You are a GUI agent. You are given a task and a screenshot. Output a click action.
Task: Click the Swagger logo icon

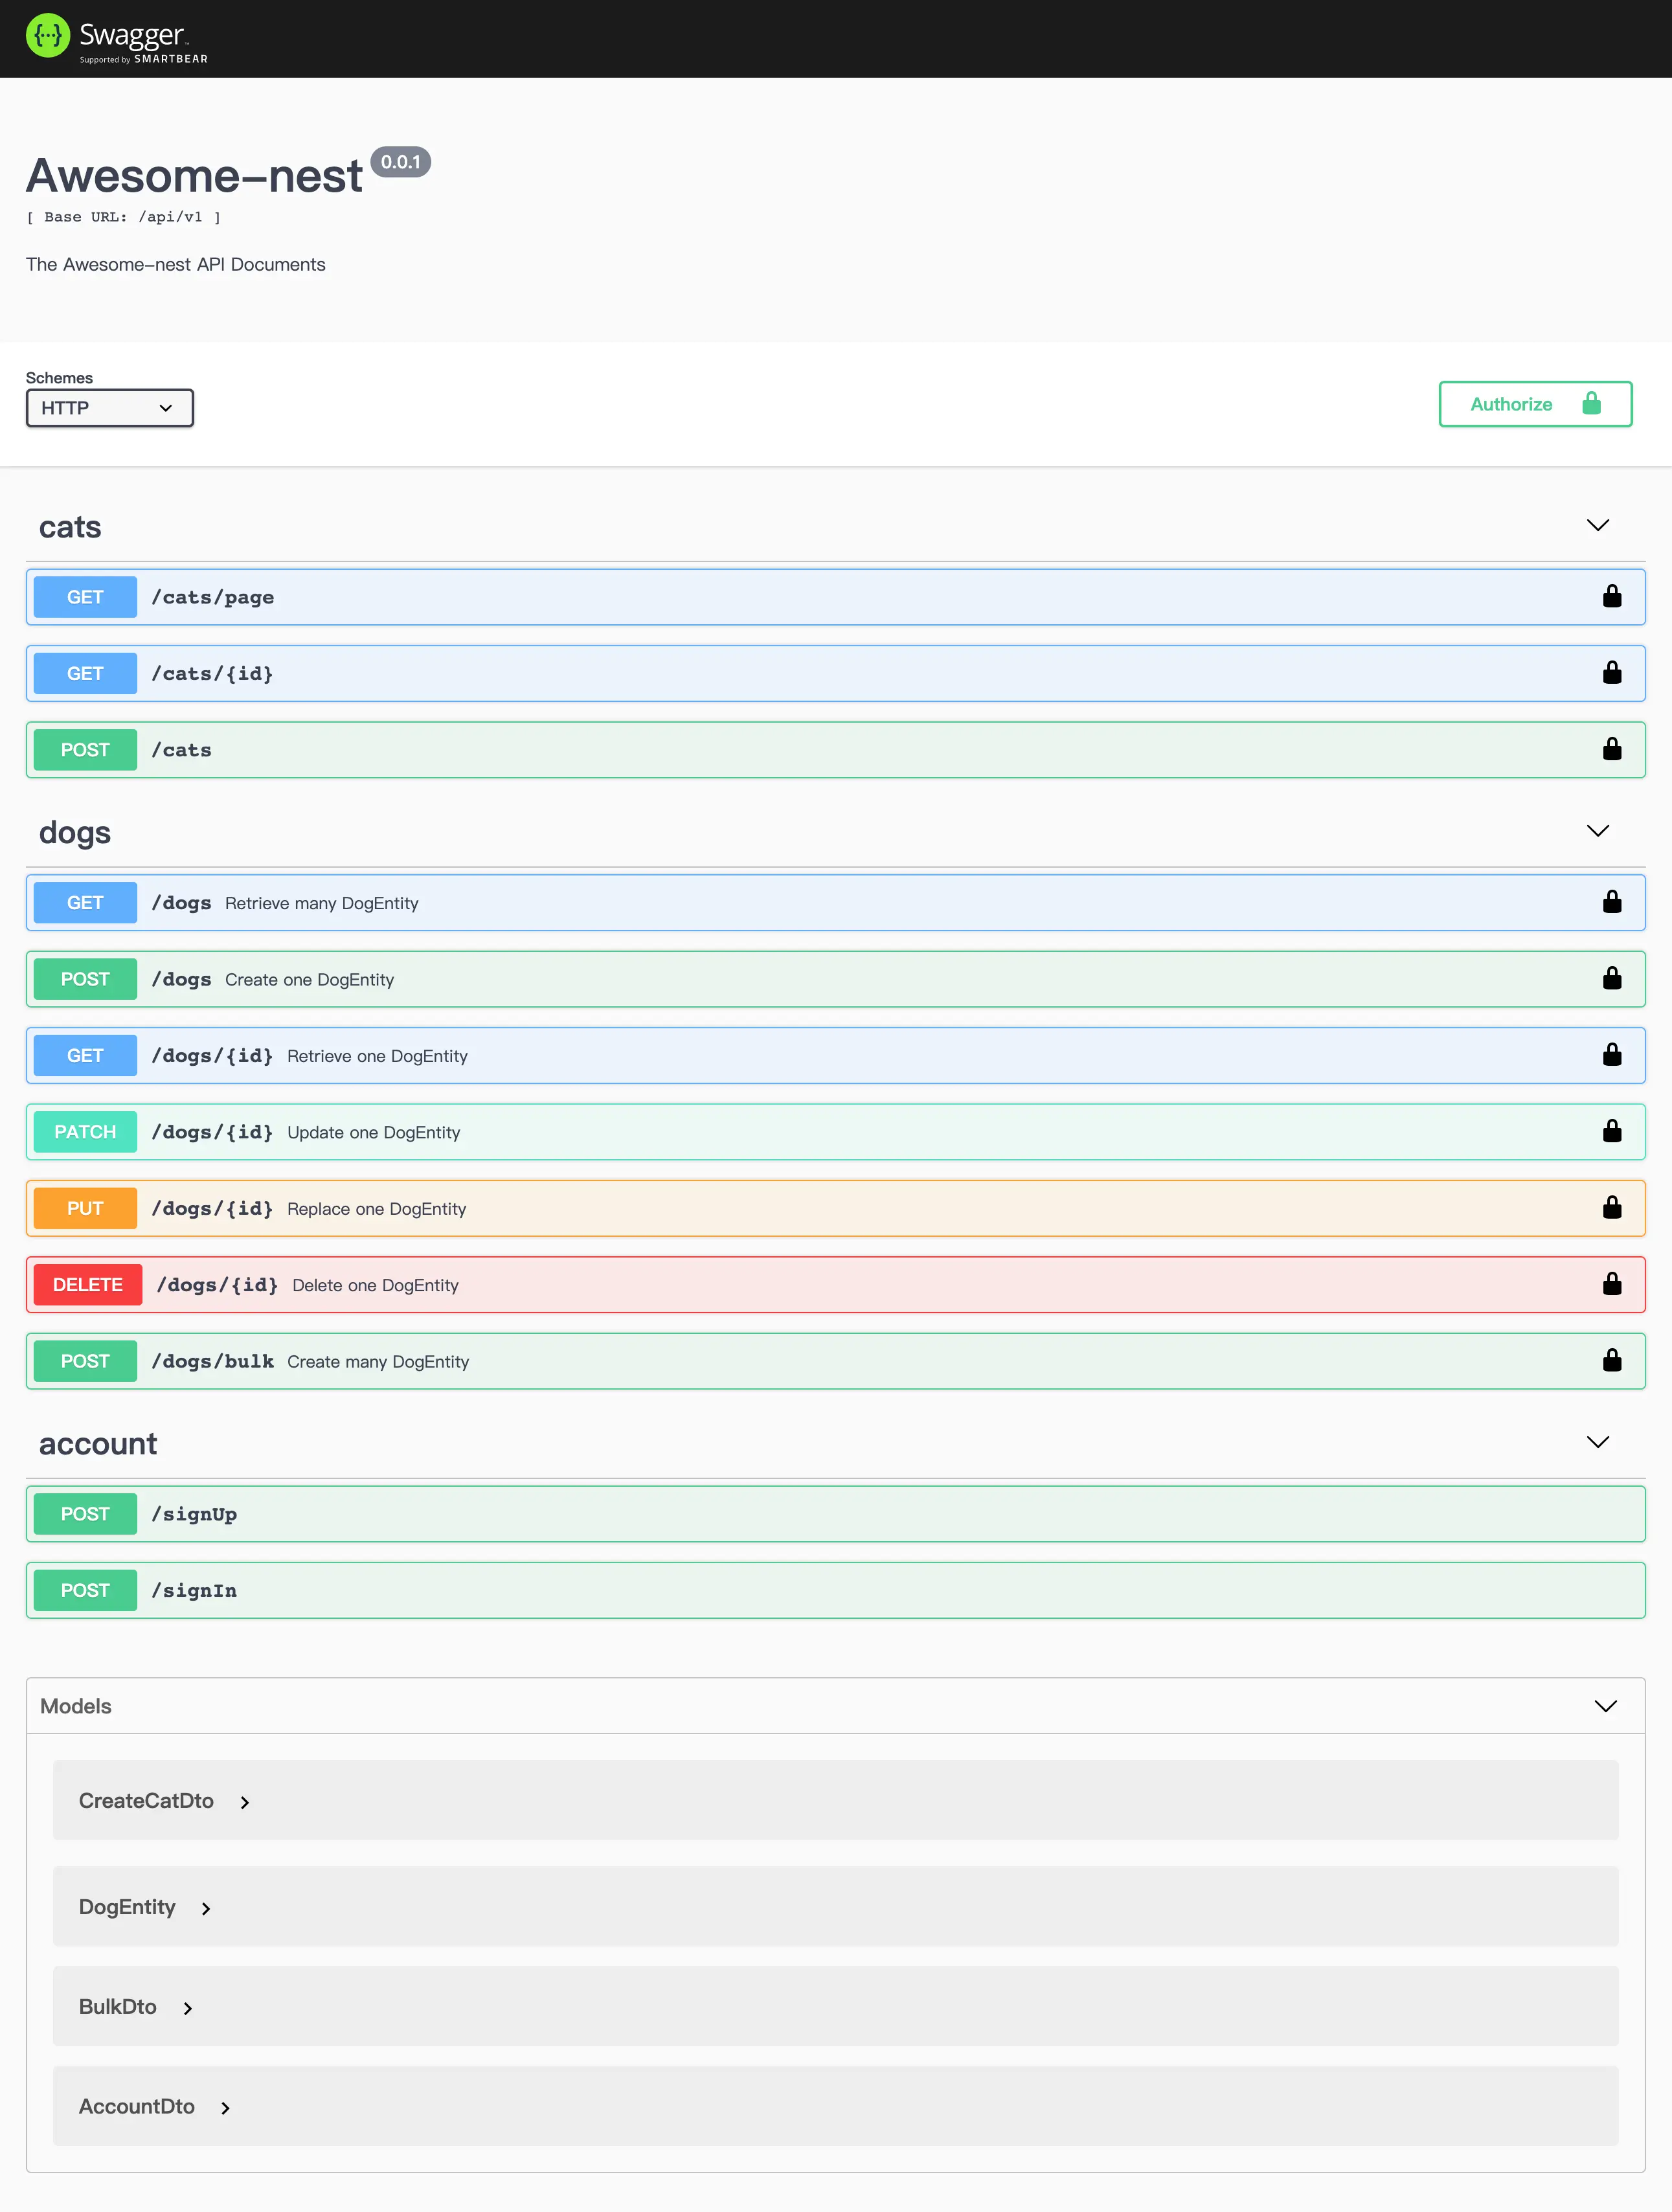coord(47,36)
